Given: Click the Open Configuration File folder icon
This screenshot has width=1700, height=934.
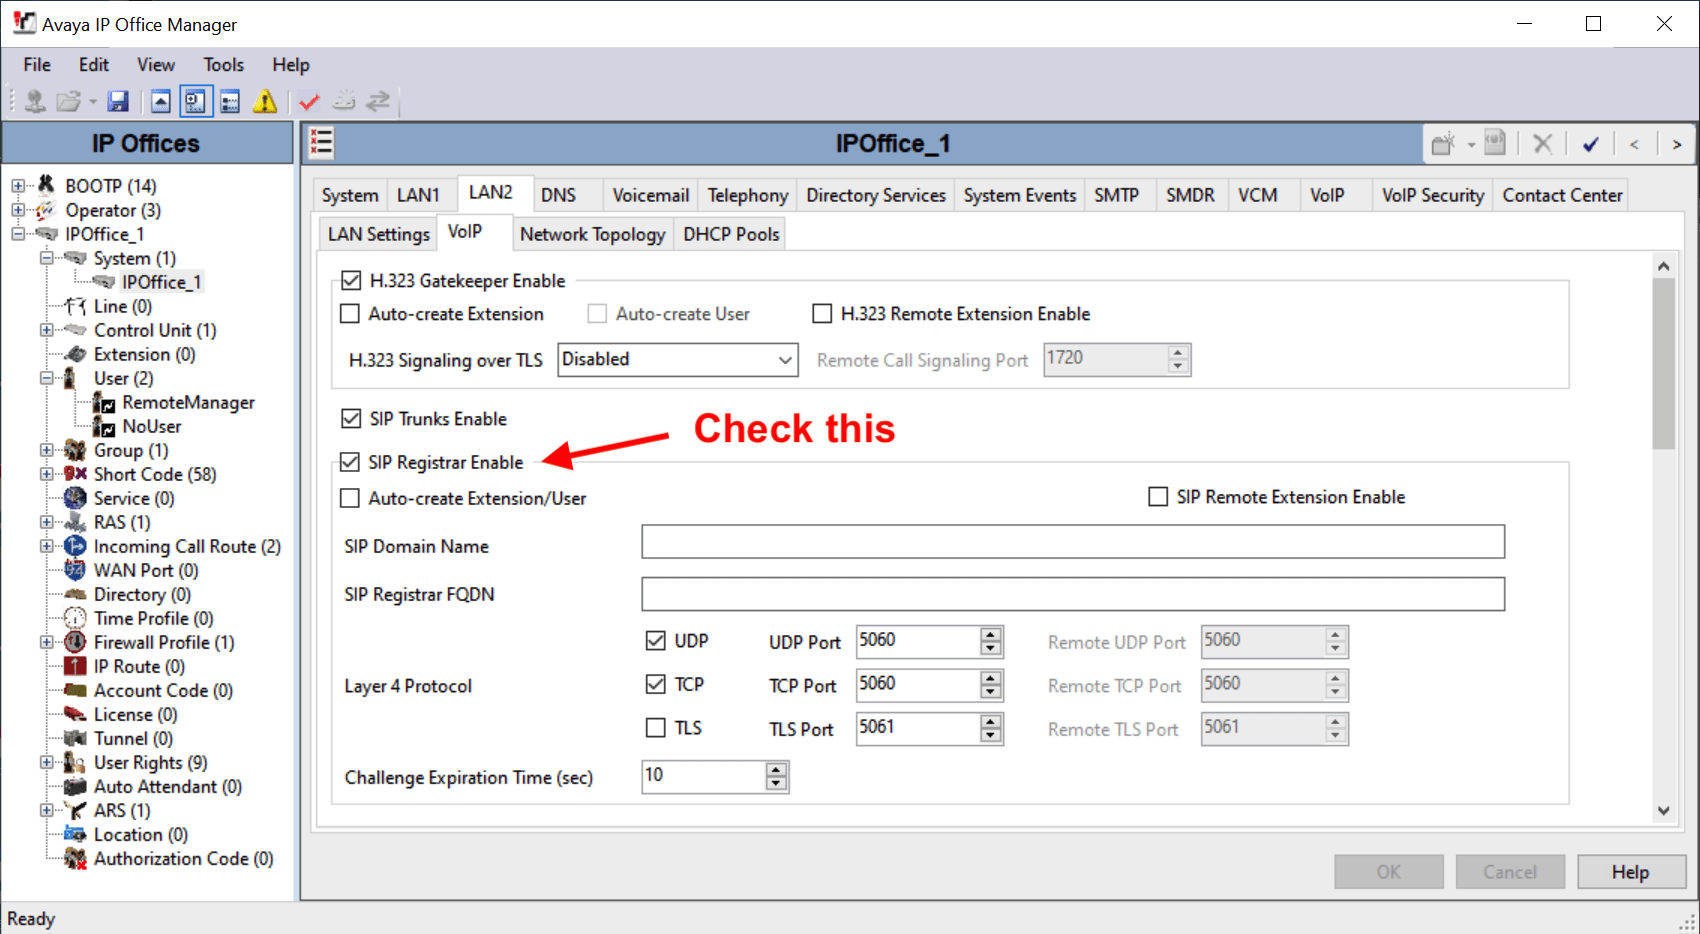Looking at the screenshot, I should click(69, 101).
